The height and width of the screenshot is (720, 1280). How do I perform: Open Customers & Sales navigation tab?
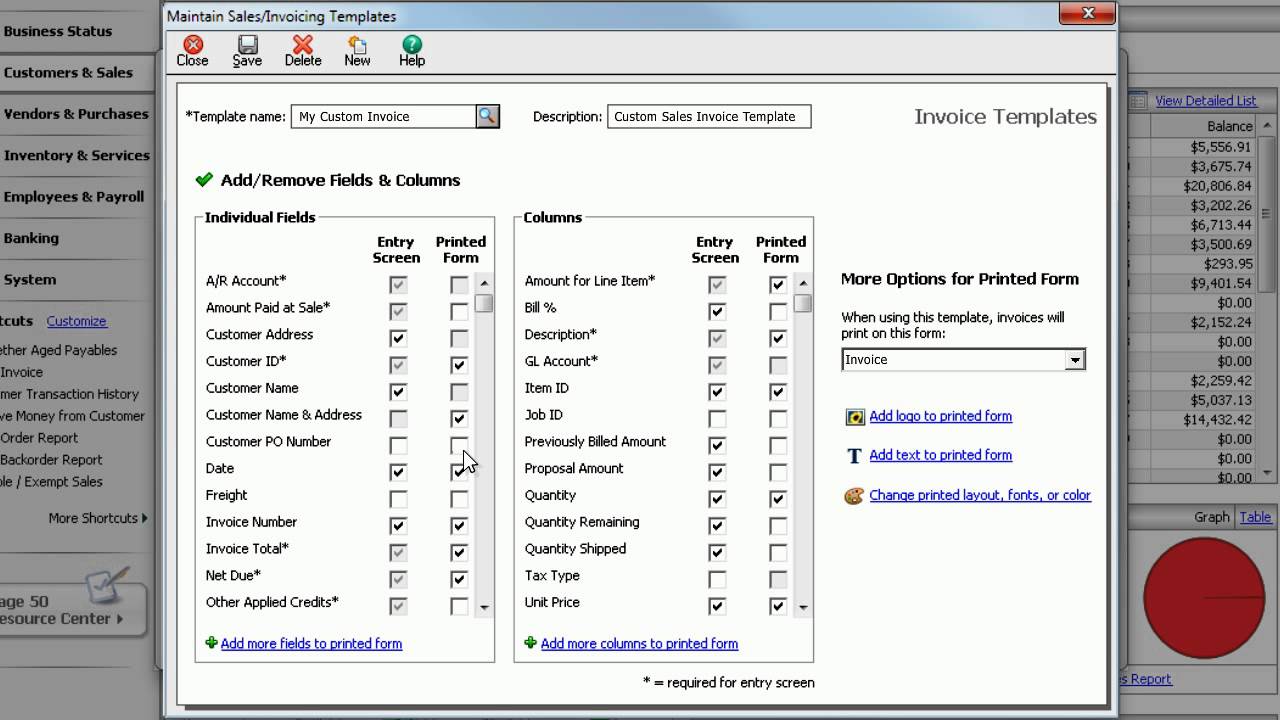point(77,72)
